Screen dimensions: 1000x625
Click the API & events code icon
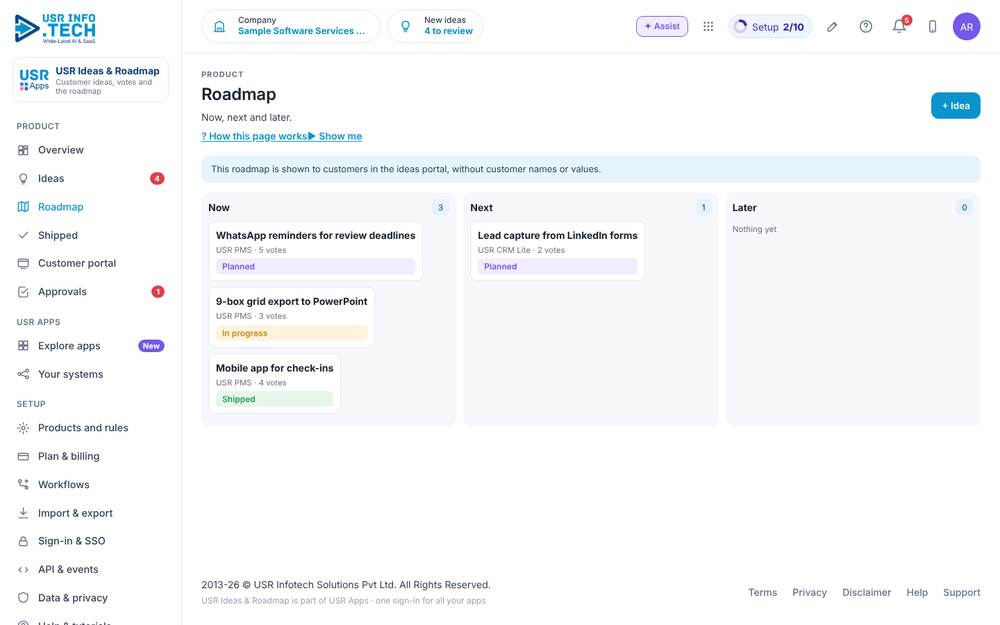click(x=23, y=570)
